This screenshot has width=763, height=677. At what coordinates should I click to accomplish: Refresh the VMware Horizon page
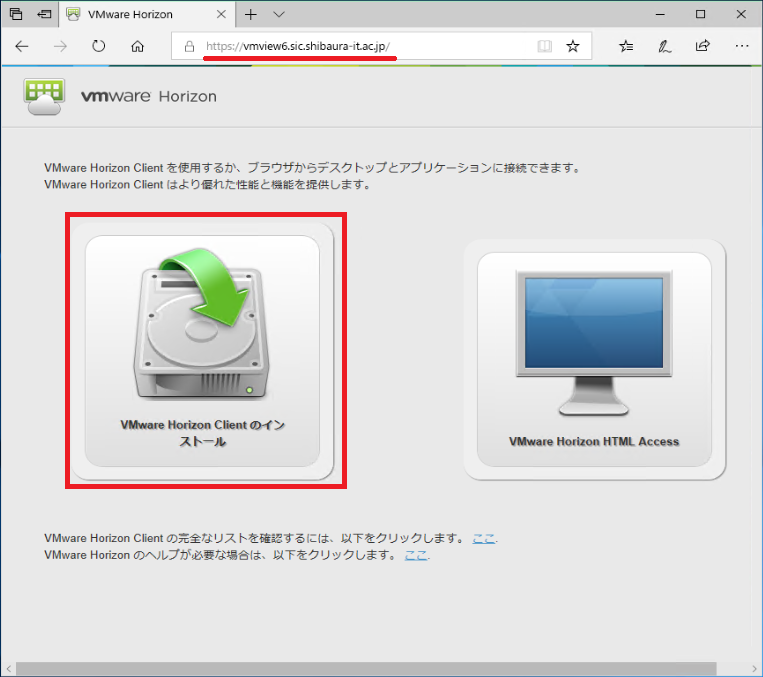(99, 46)
